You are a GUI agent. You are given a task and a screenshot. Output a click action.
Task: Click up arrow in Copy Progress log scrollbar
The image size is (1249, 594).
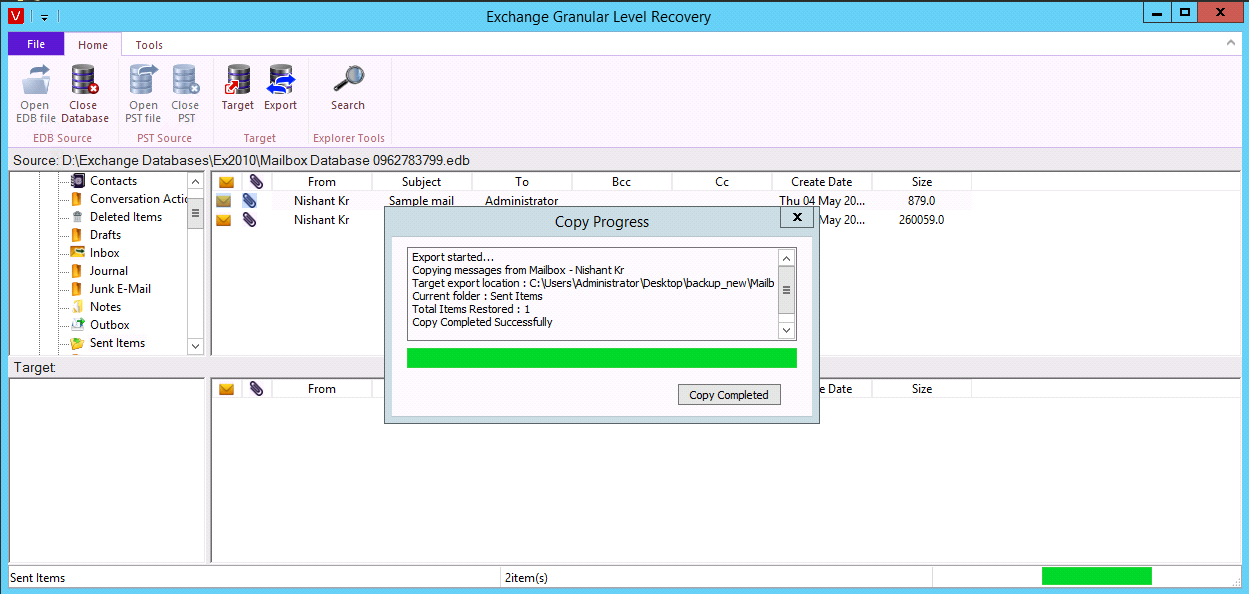[x=787, y=258]
